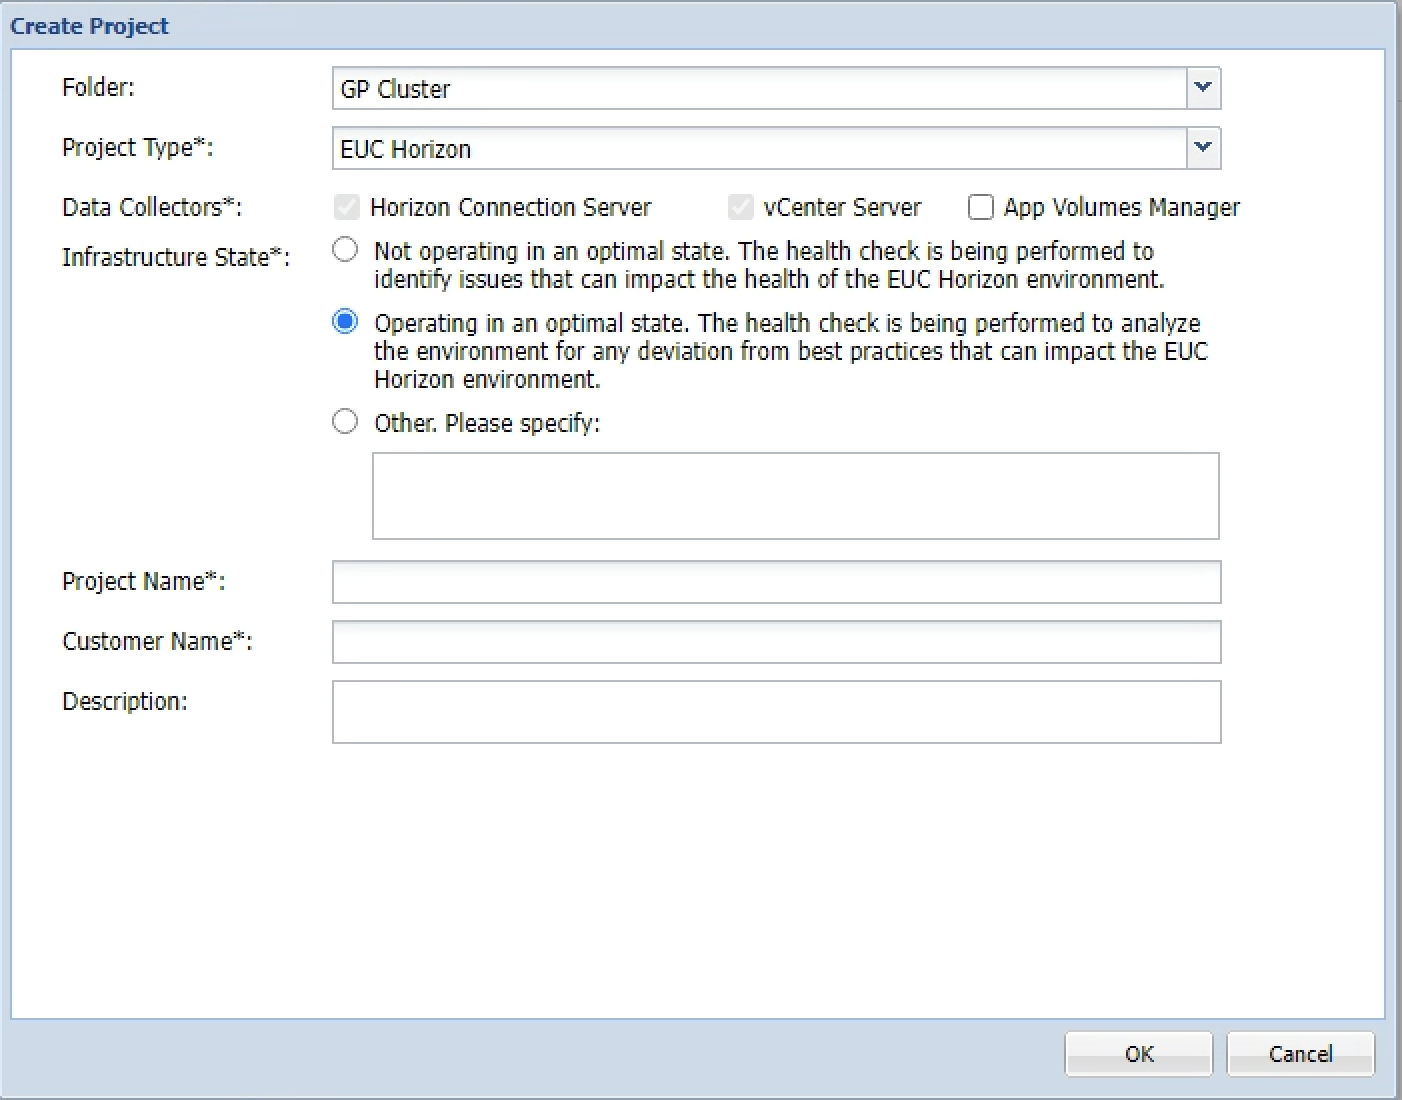Toggle the vCenter Server checkbox
Image resolution: width=1402 pixels, height=1100 pixels.
coord(740,207)
